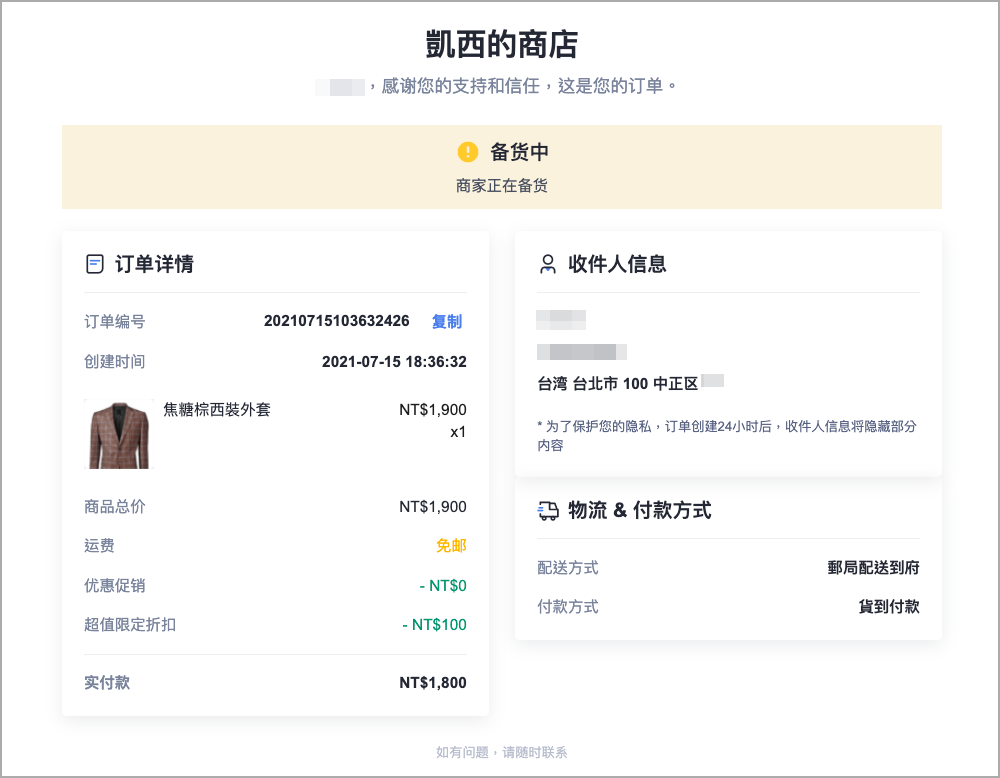Copy the order number via 复制 link
The height and width of the screenshot is (778, 1000).
pyautogui.click(x=446, y=321)
